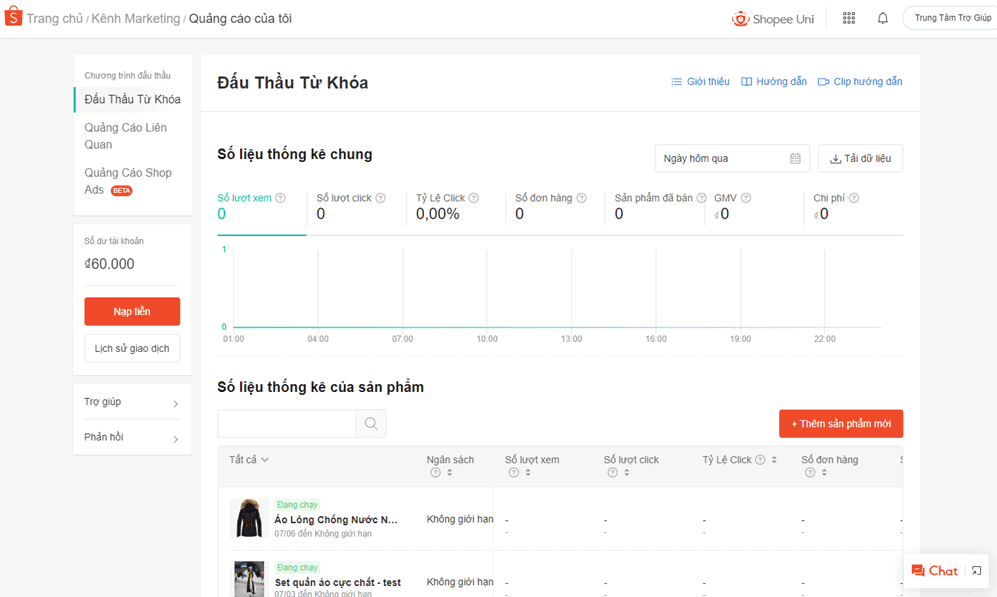
Task: Click the ₫60.000 account balance
Action: [x=109, y=264]
